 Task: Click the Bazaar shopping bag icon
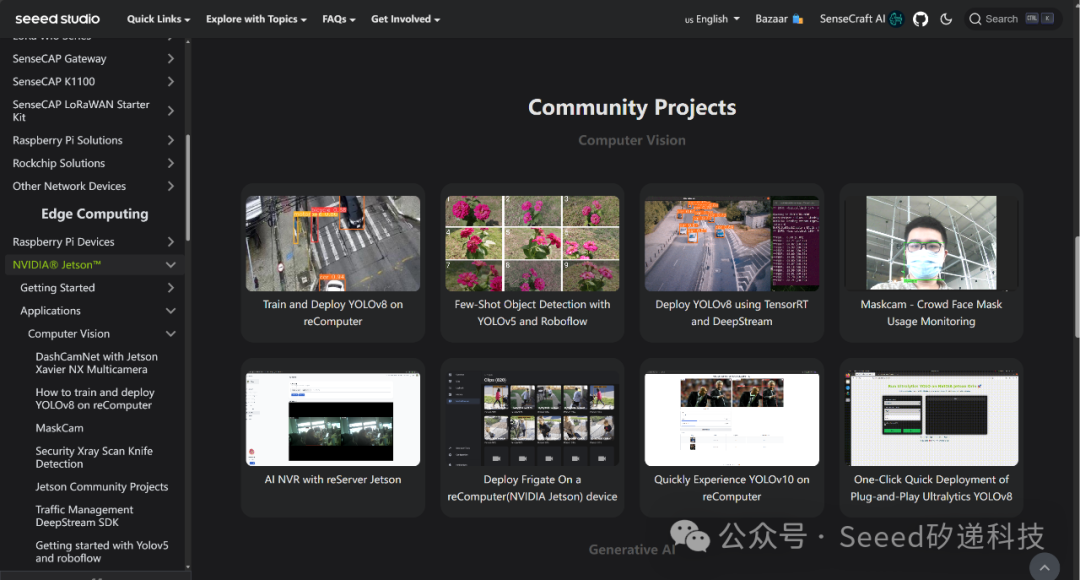click(x=798, y=19)
